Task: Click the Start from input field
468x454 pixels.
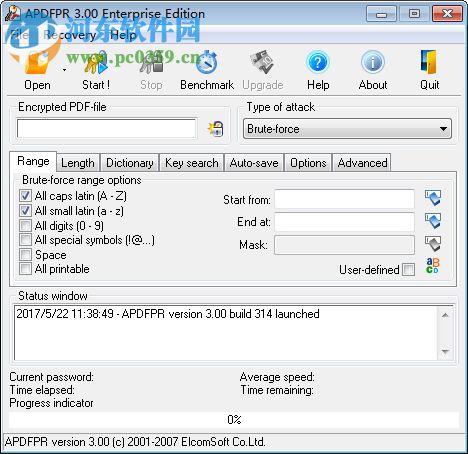Action: tap(344, 199)
